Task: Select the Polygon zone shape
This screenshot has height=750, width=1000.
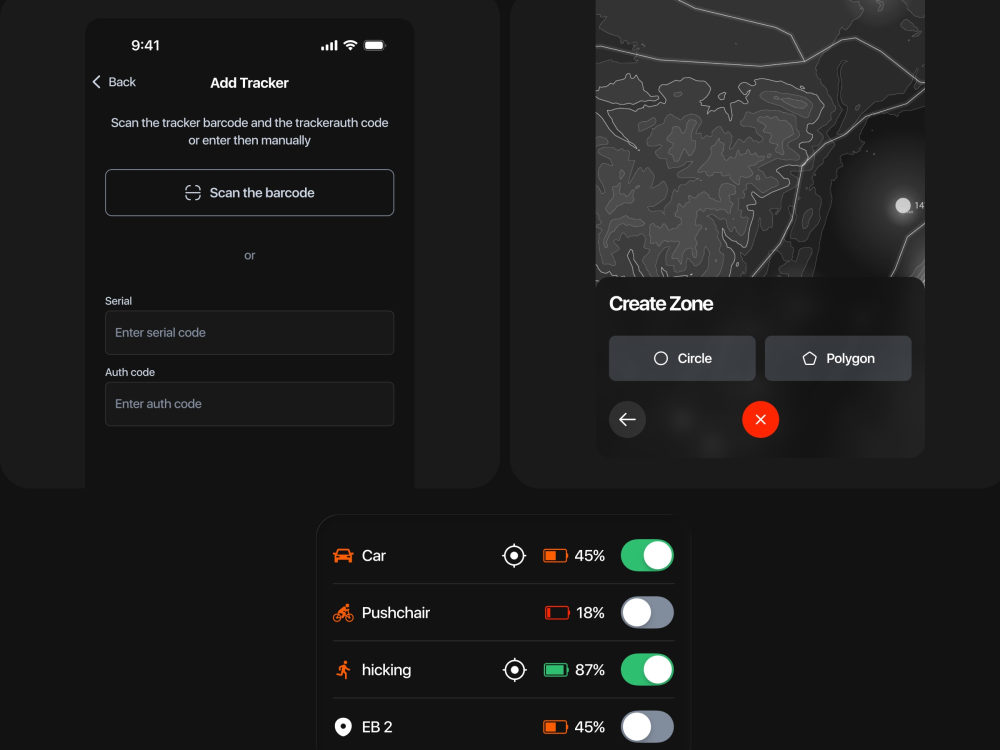Action: (838, 358)
